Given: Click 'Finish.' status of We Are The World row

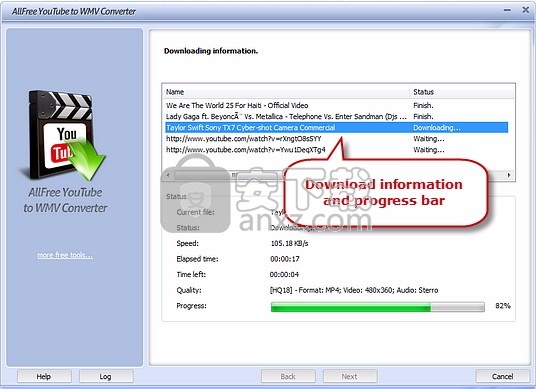Looking at the screenshot, I should click(x=423, y=105).
